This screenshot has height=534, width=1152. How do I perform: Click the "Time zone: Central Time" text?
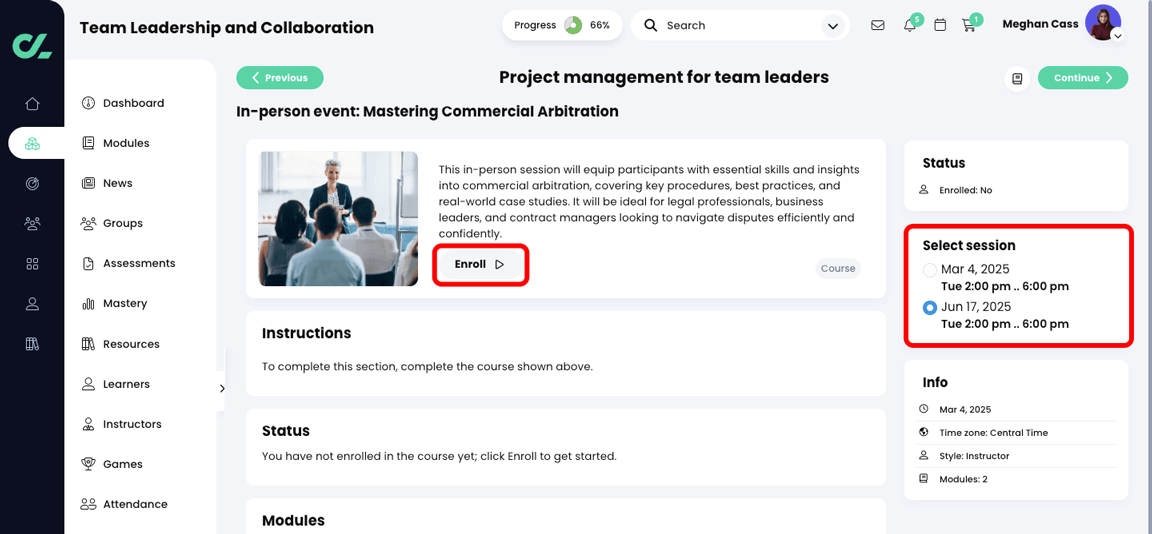993,433
